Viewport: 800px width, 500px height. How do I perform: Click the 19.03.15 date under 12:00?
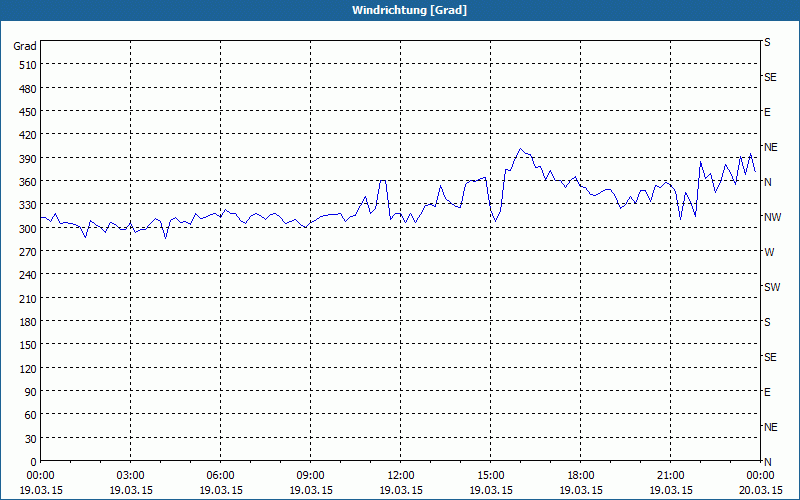click(x=401, y=490)
